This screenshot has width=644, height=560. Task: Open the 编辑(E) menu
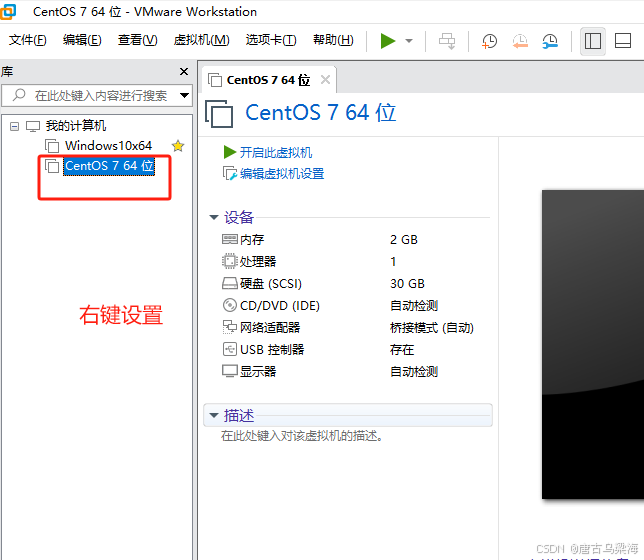[x=82, y=40]
